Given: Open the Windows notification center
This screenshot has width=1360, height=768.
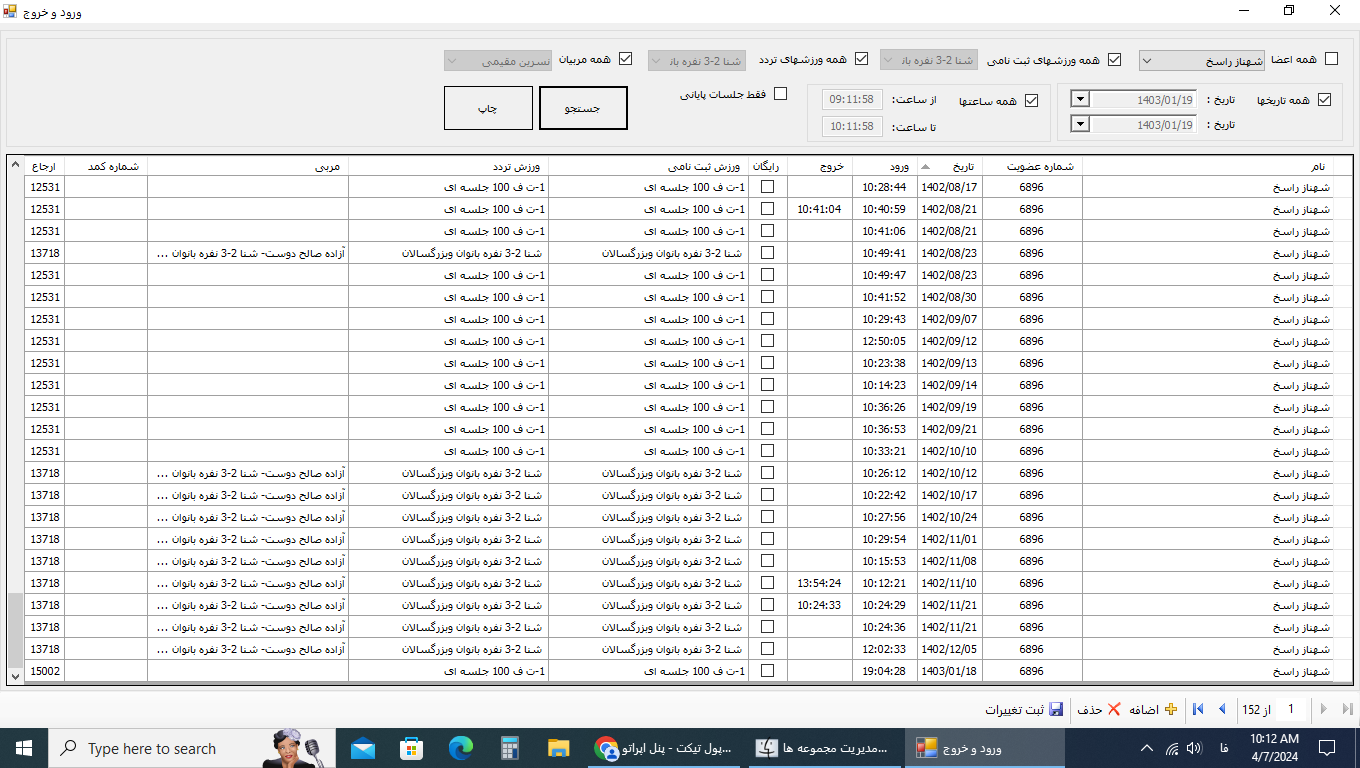Looking at the screenshot, I should point(1327,748).
